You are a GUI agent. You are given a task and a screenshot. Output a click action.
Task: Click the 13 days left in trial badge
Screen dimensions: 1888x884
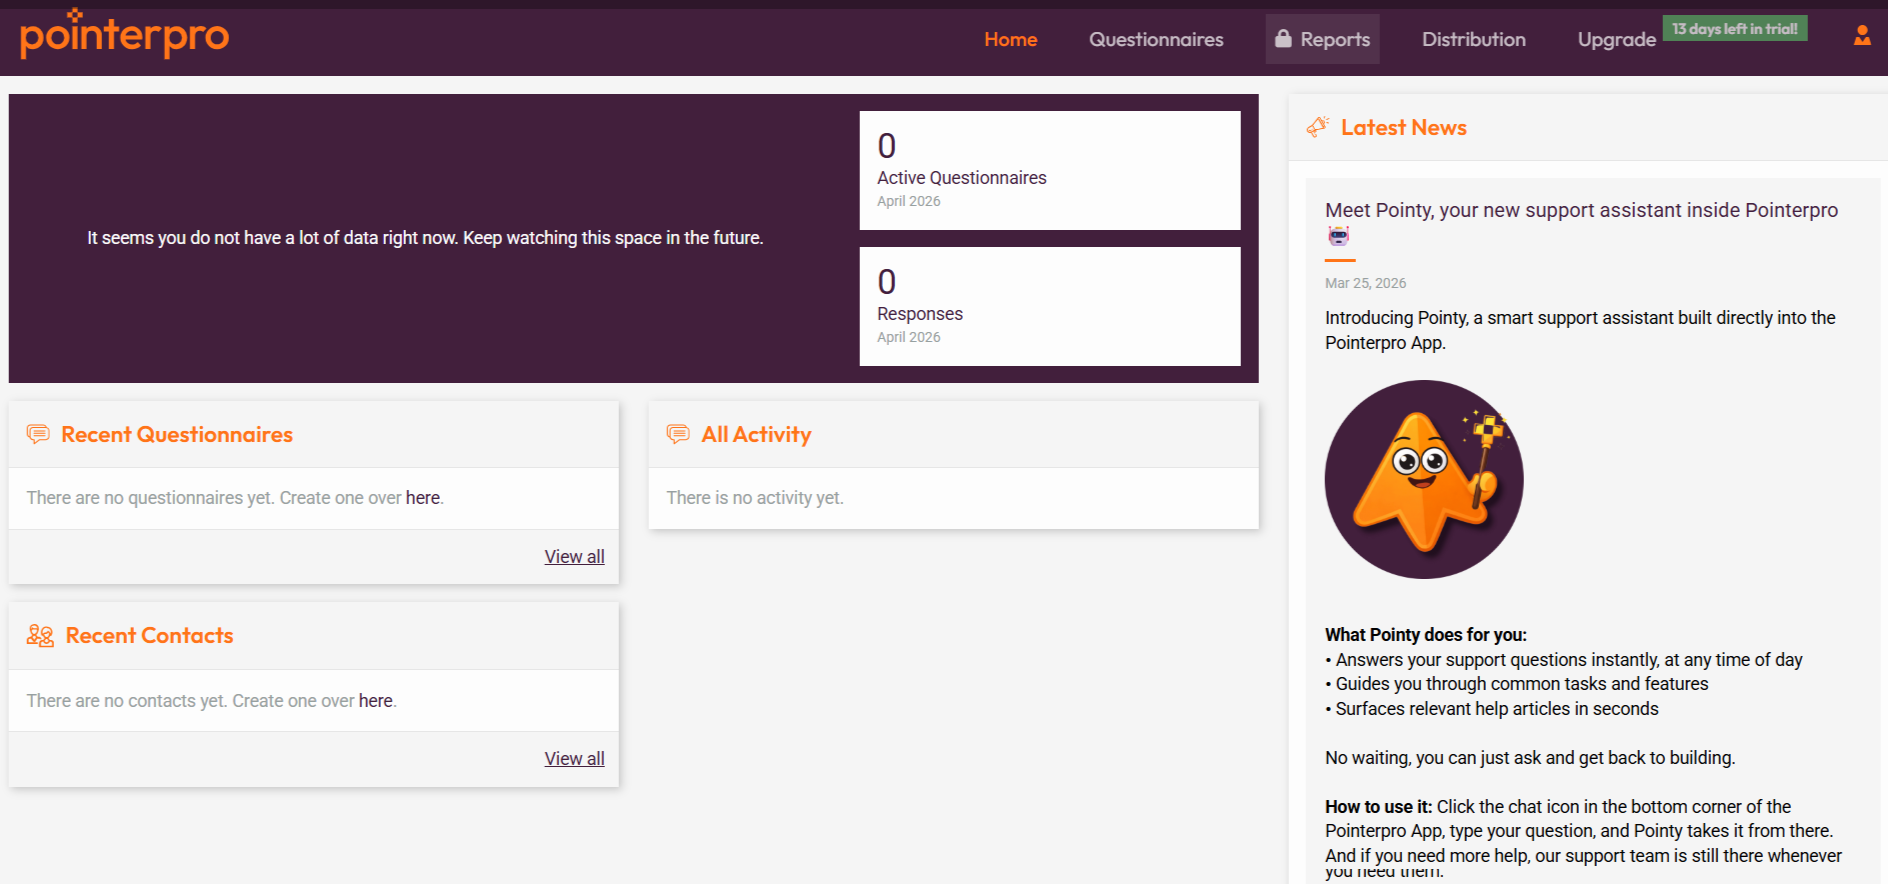tap(1735, 28)
